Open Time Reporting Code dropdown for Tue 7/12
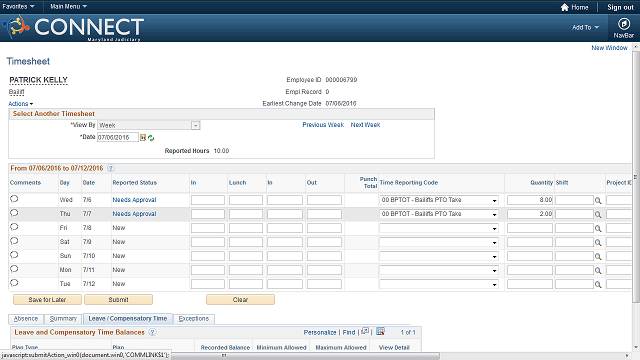The width and height of the screenshot is (640, 360). coord(439,284)
